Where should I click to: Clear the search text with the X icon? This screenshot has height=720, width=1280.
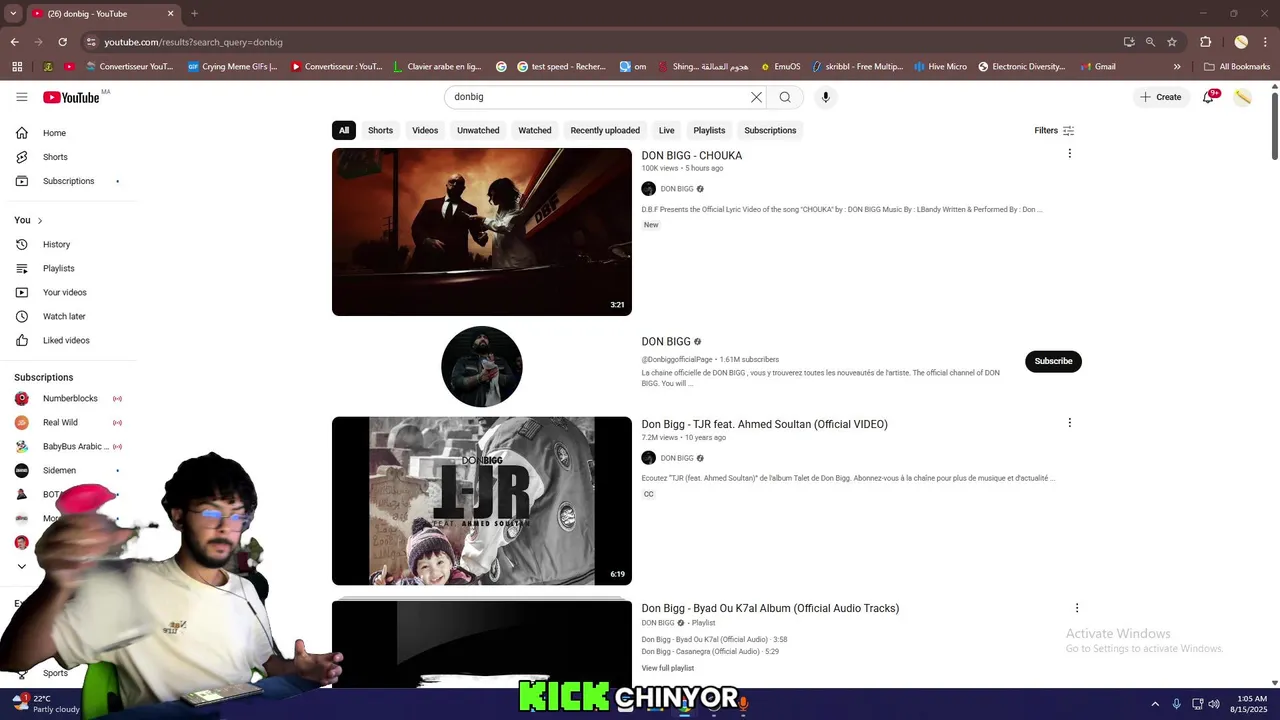756,97
